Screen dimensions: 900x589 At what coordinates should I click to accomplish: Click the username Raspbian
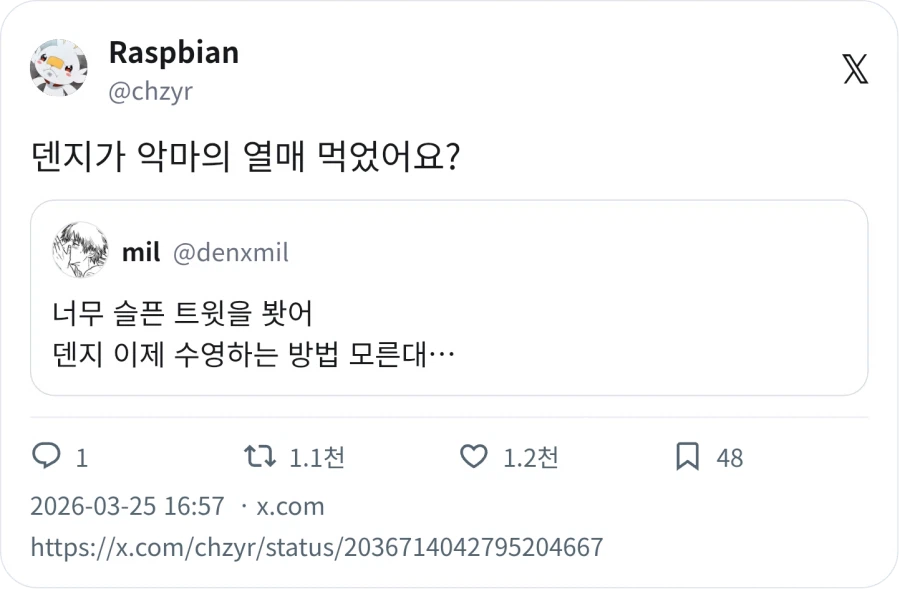click(x=173, y=54)
